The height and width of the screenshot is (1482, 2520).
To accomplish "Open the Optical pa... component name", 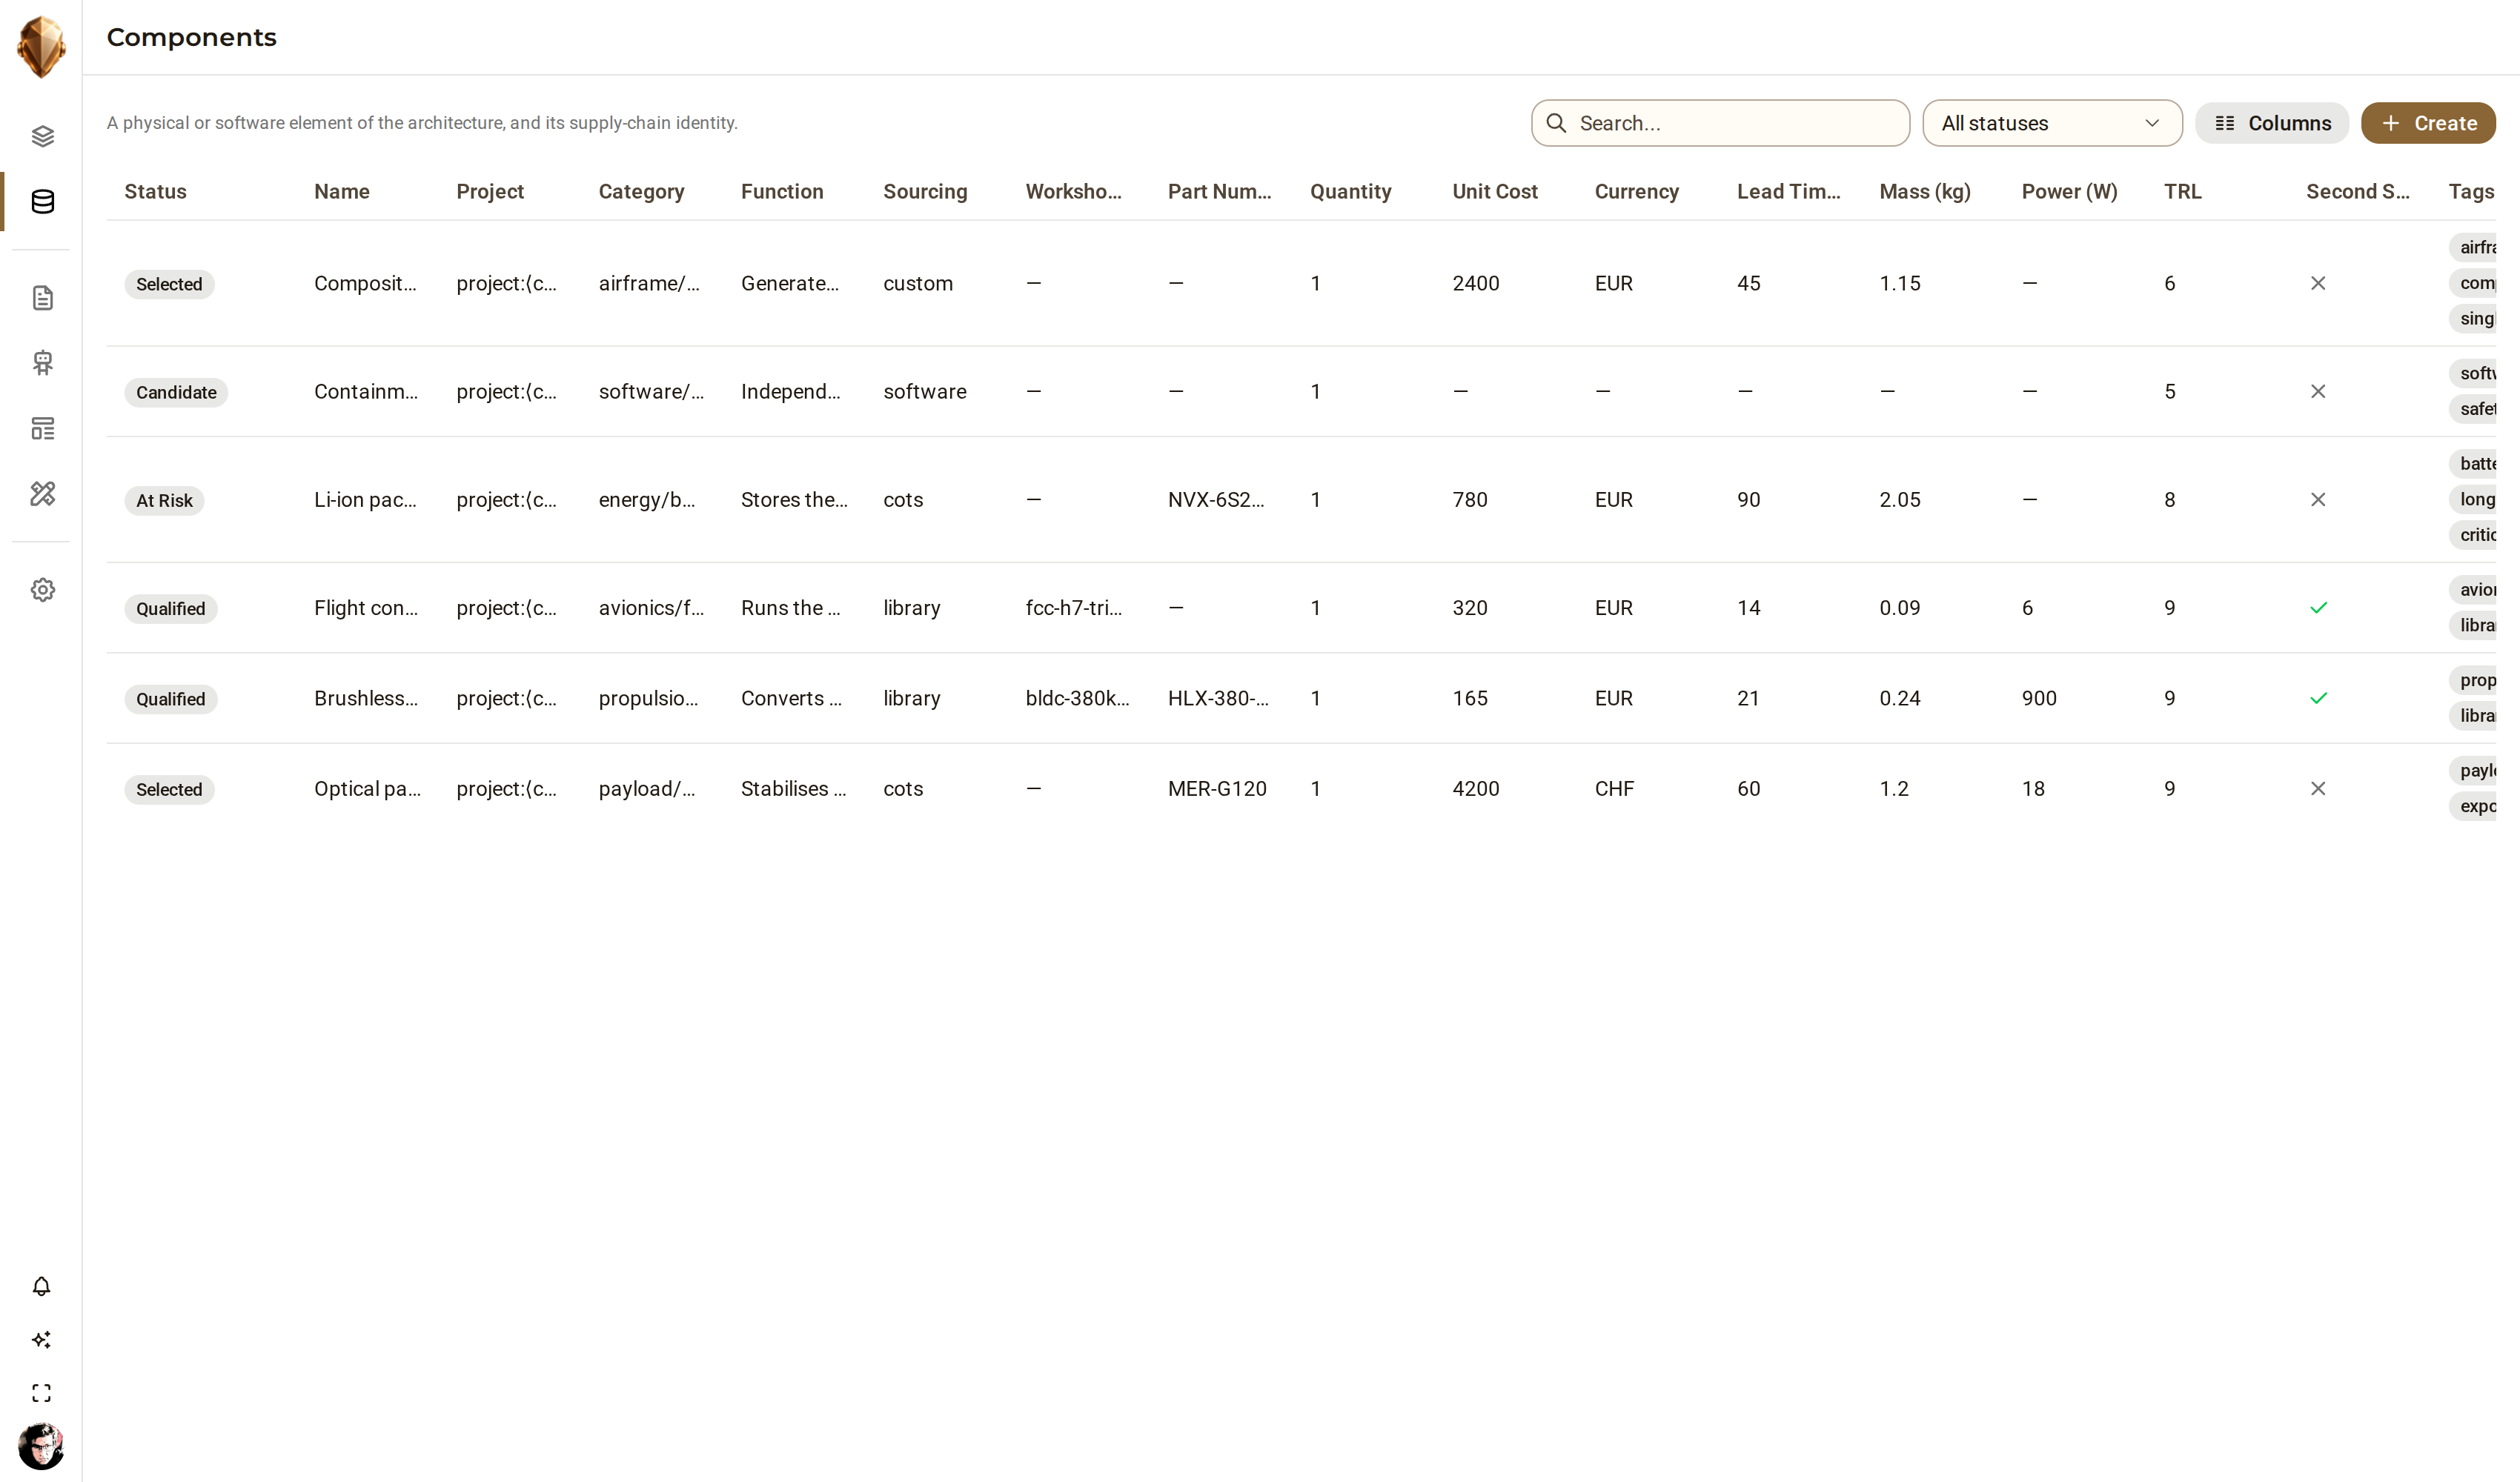I will click(x=367, y=788).
